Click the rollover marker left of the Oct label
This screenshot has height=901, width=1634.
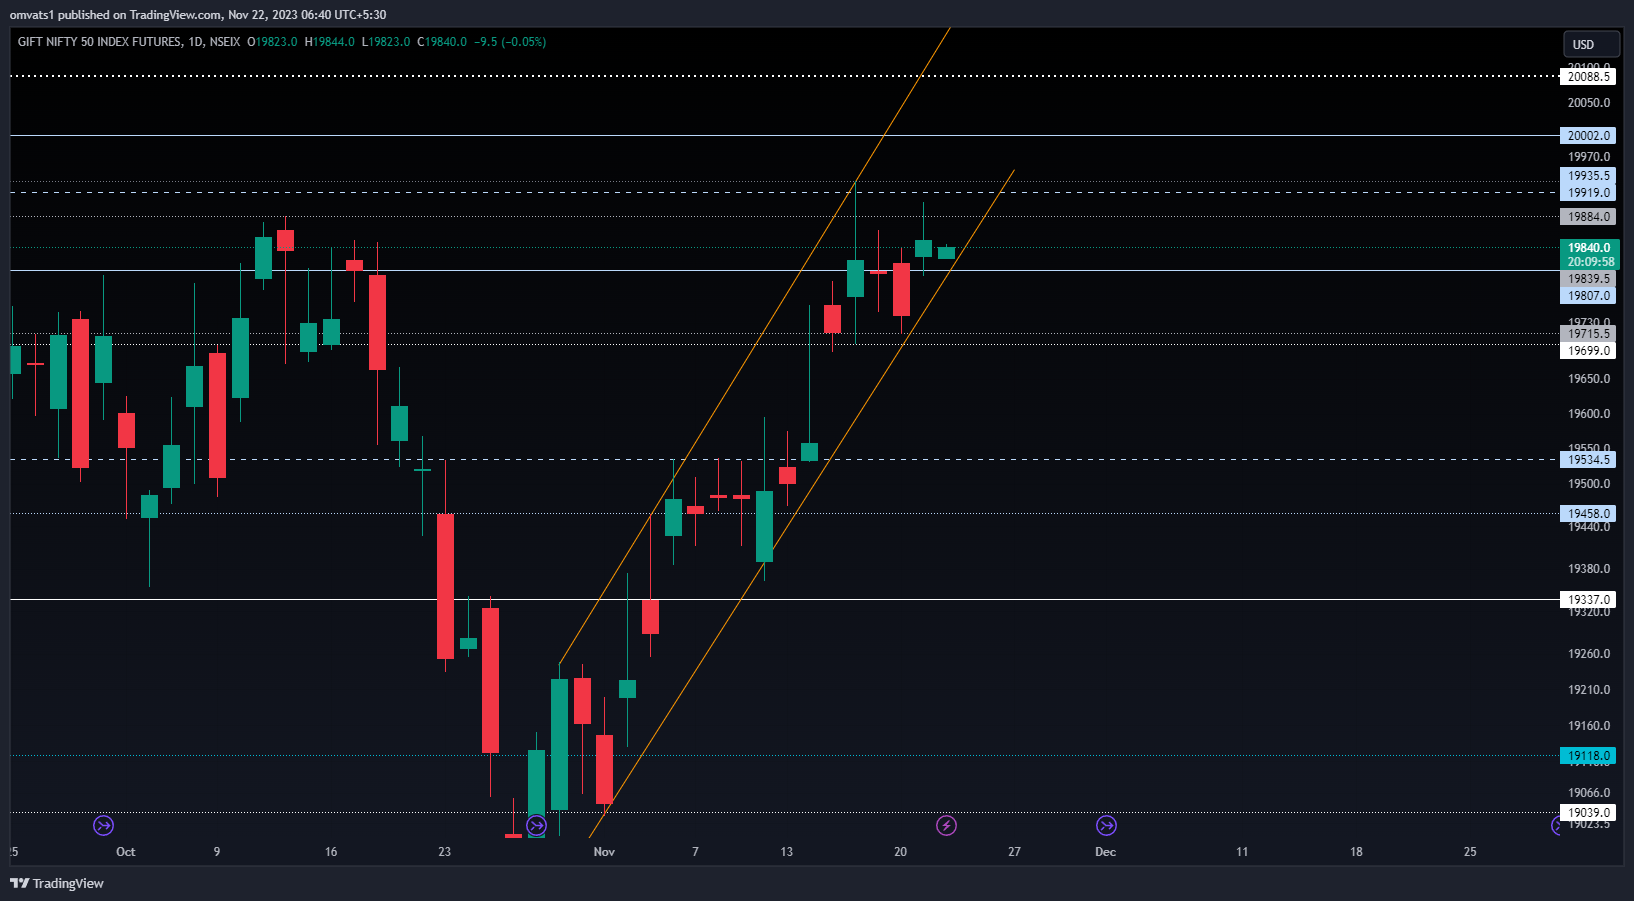pyautogui.click(x=103, y=825)
